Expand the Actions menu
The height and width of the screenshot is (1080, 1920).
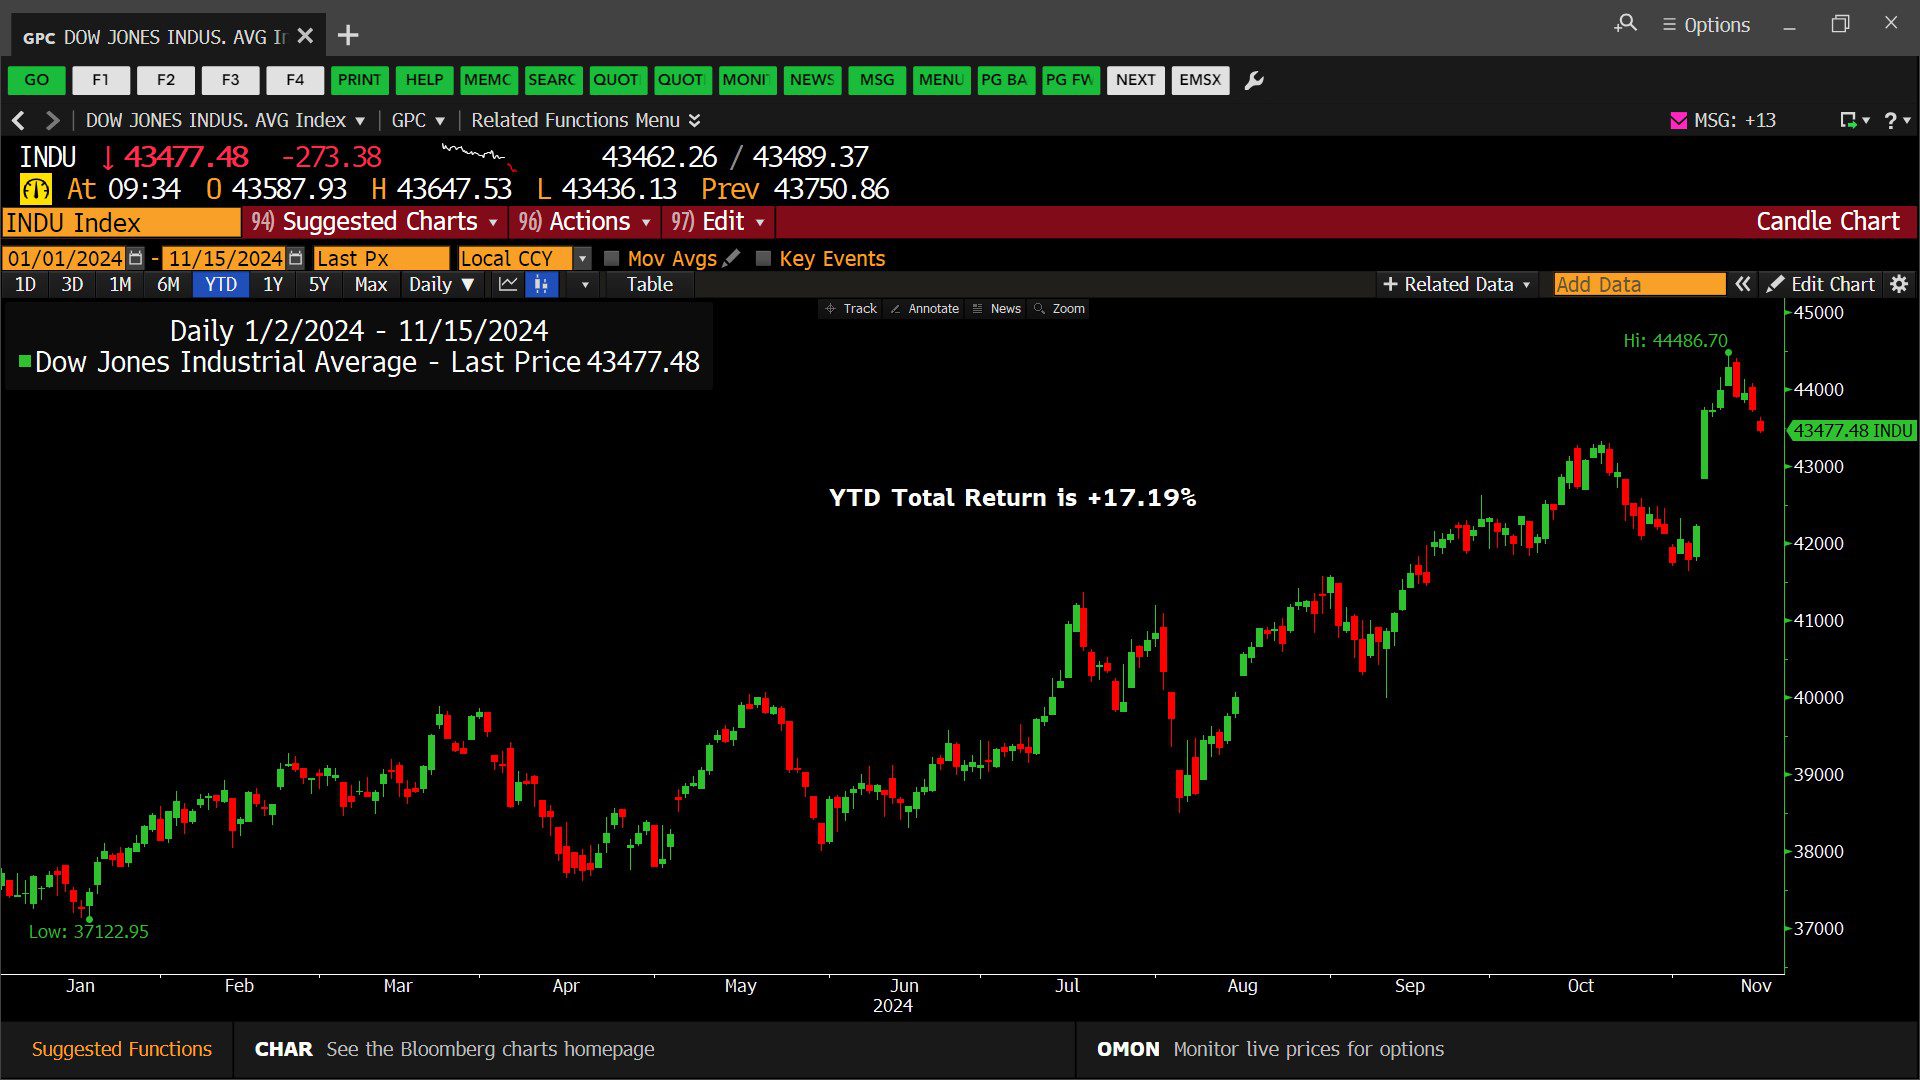pos(584,222)
